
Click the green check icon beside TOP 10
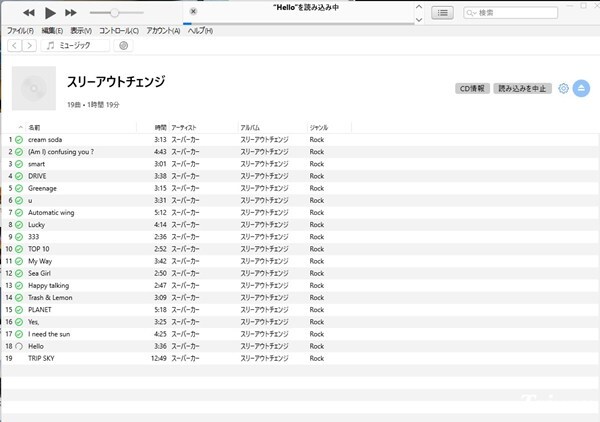pyautogui.click(x=19, y=249)
